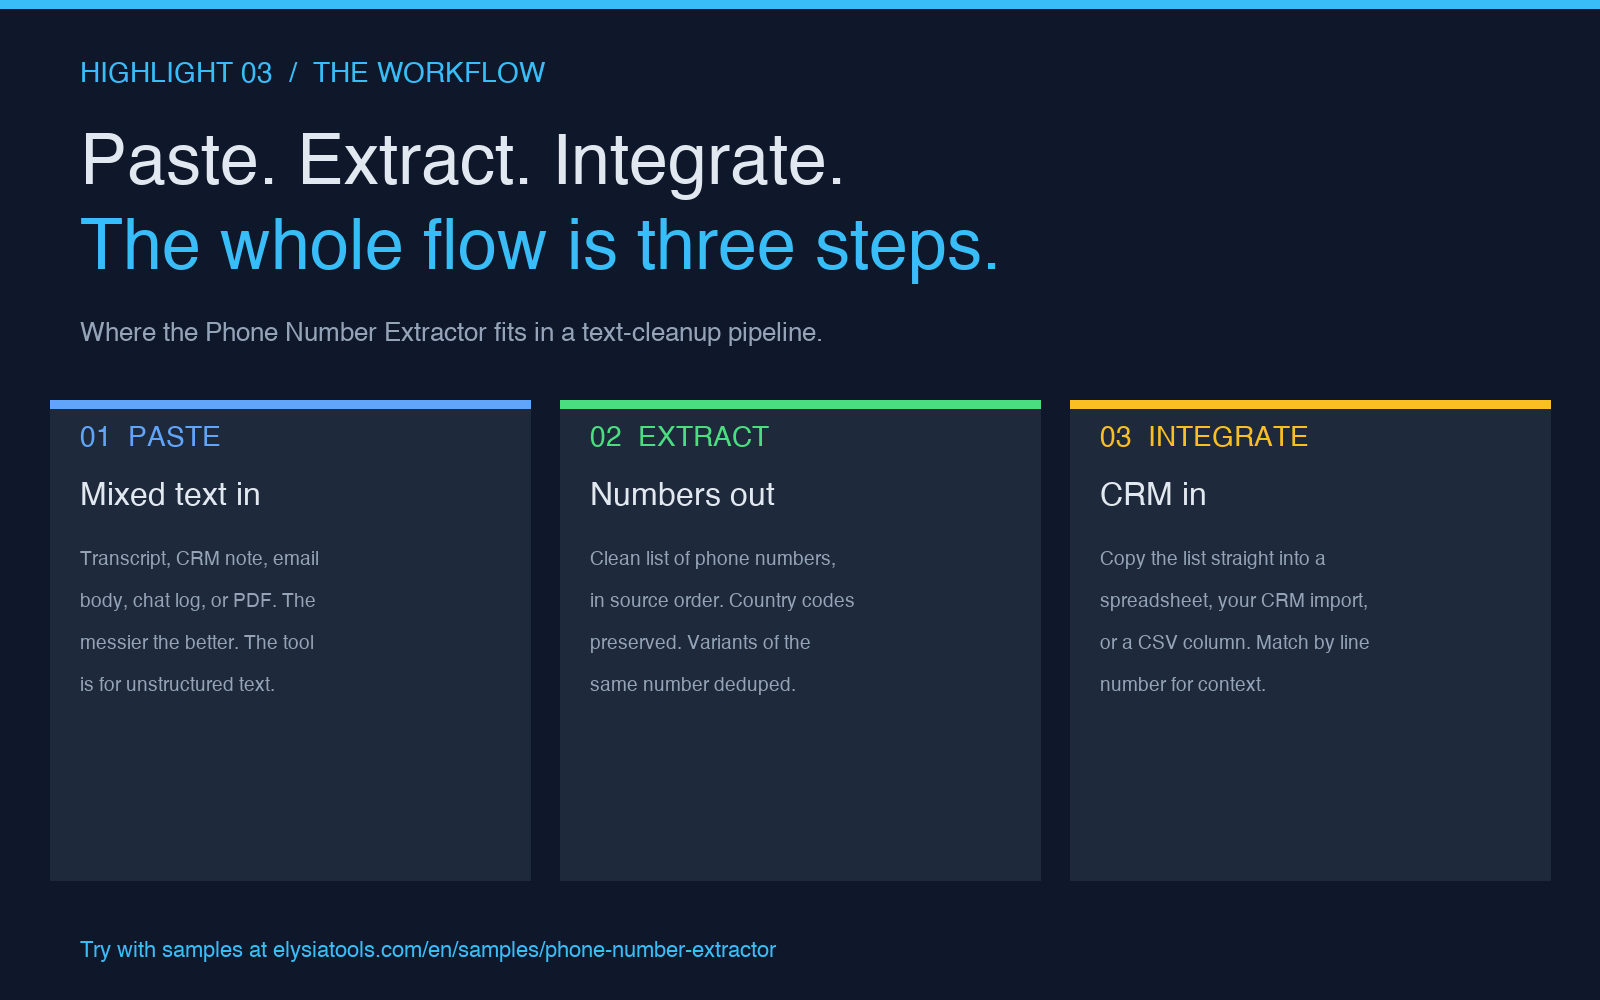Select the '01 PASTE' step label

coord(150,437)
